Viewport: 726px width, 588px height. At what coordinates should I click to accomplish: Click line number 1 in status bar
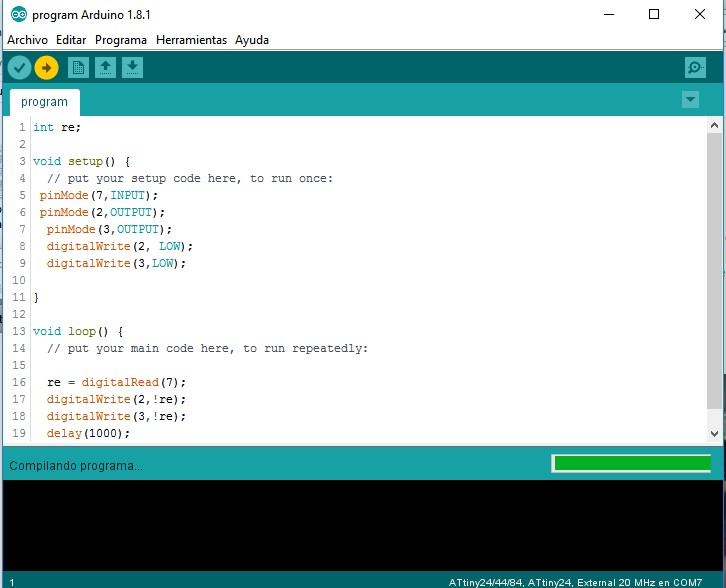12,582
